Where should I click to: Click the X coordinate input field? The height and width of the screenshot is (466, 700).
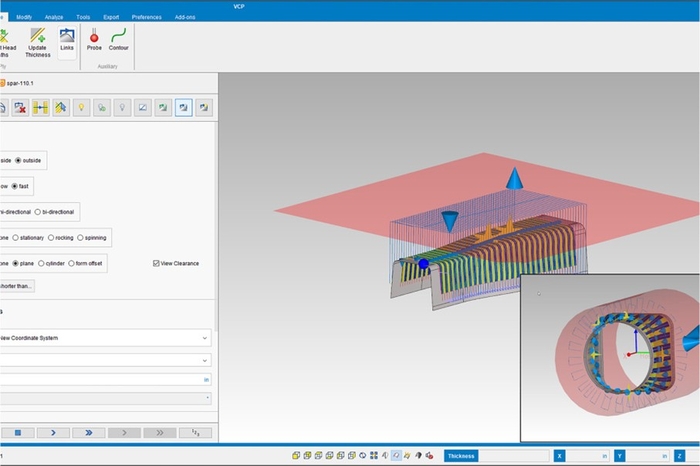[588, 455]
